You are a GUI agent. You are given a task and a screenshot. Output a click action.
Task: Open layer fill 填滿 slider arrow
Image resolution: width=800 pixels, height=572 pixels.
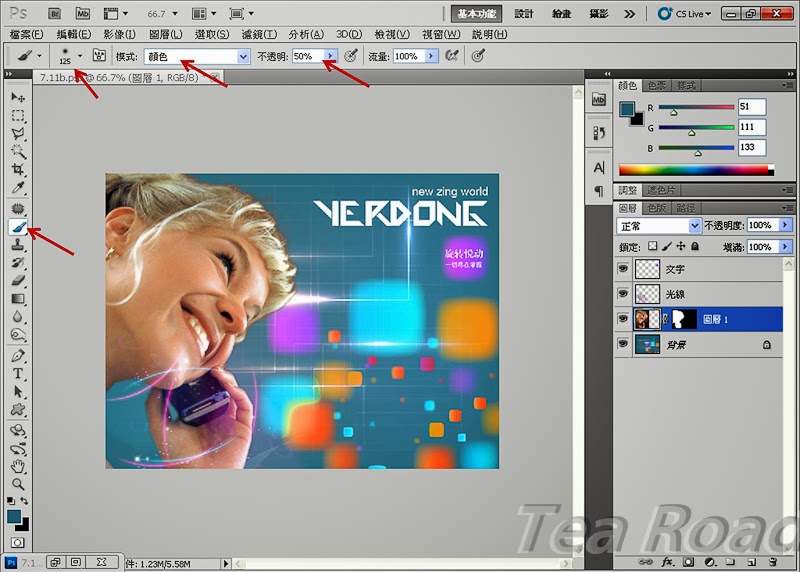pyautogui.click(x=785, y=247)
